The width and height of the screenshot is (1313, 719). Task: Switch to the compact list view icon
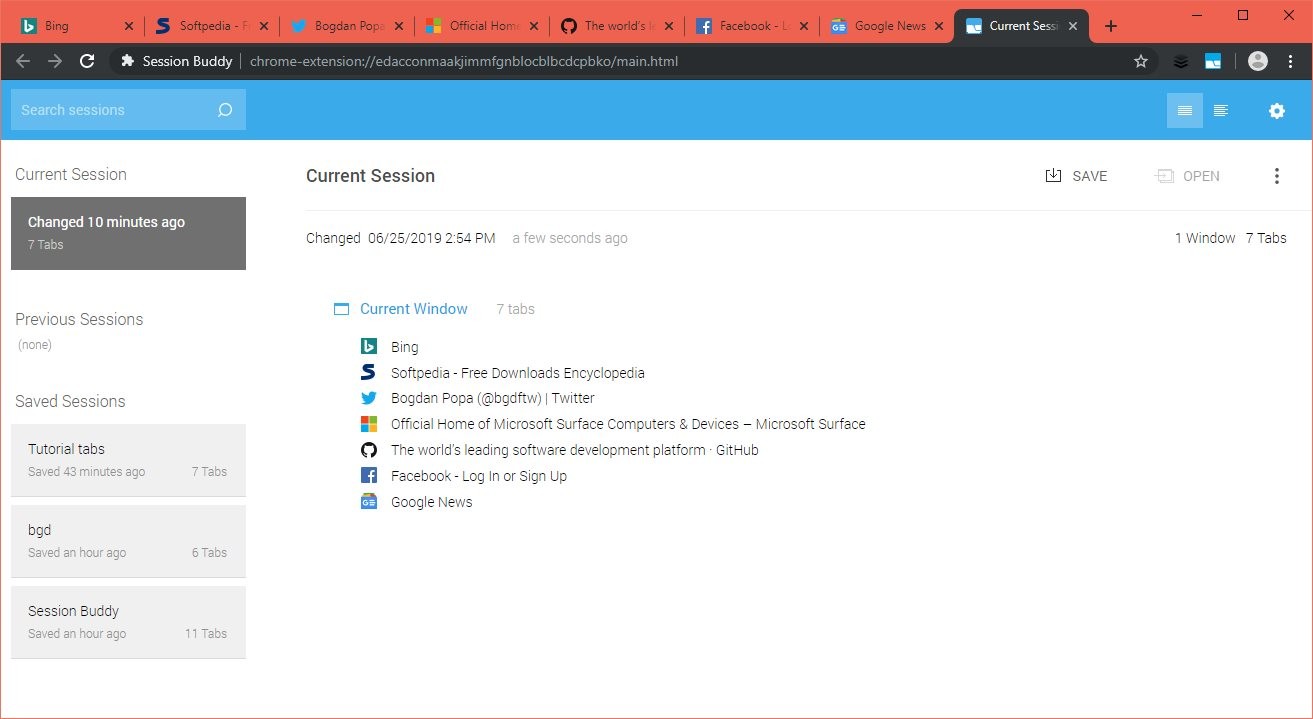click(1185, 110)
